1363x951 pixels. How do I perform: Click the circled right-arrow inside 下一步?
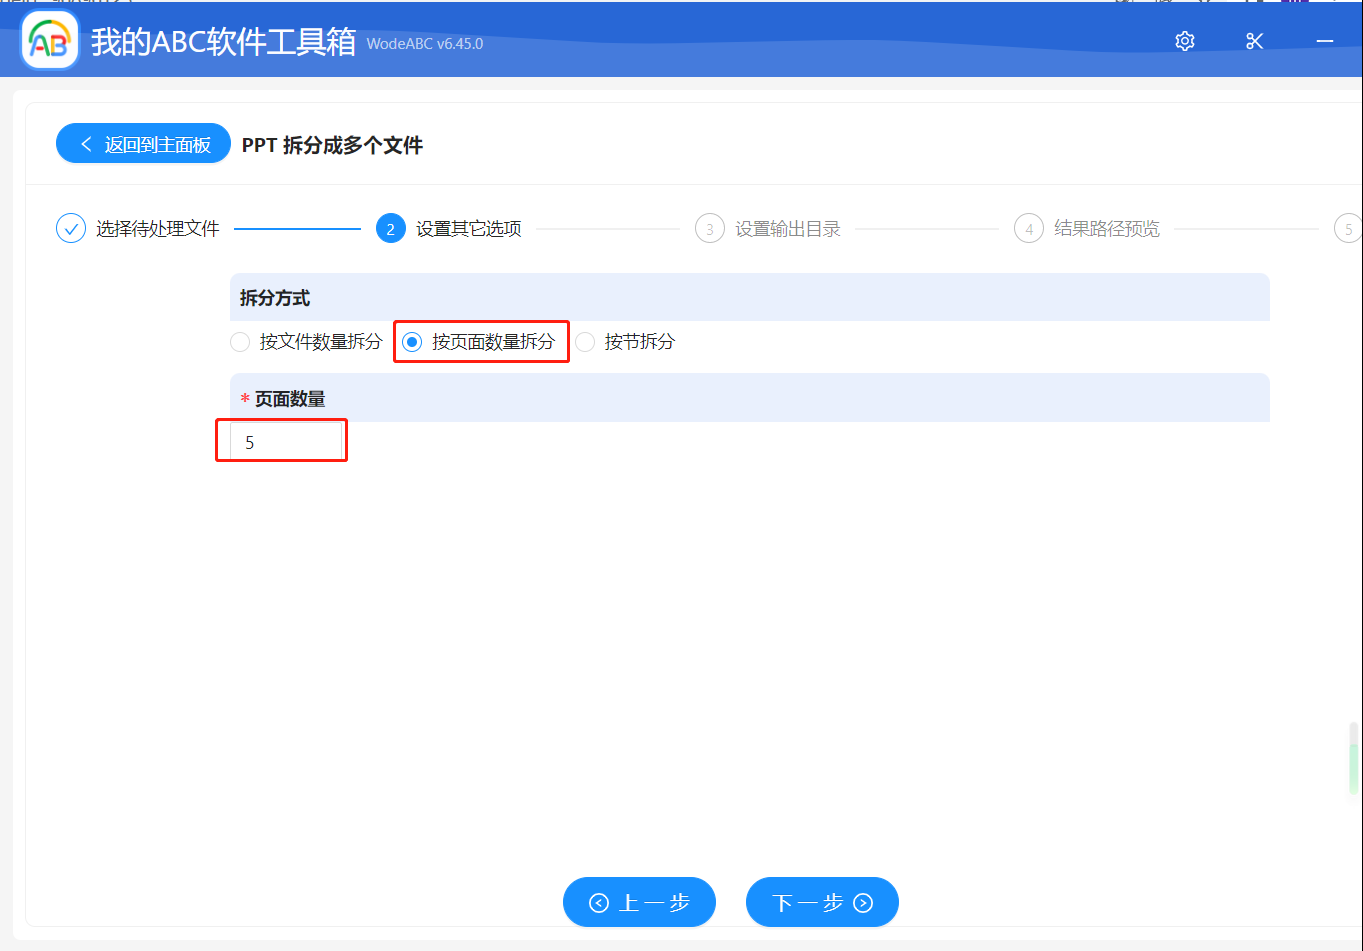tap(861, 902)
